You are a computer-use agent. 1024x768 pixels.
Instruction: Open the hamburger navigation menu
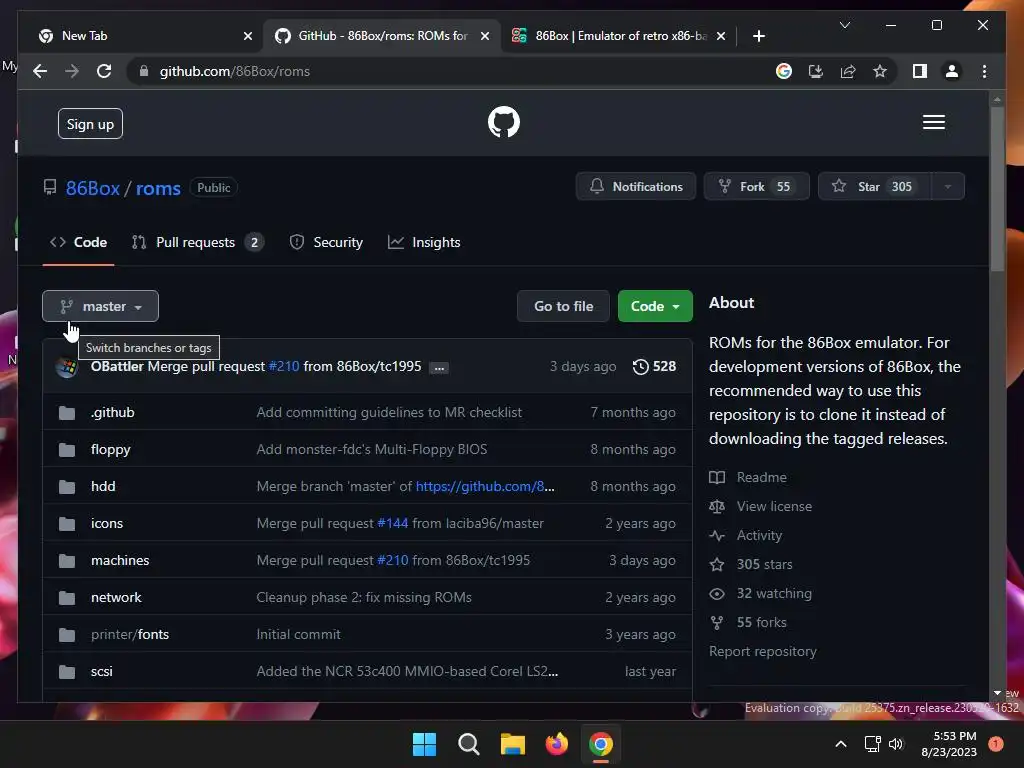pos(933,122)
